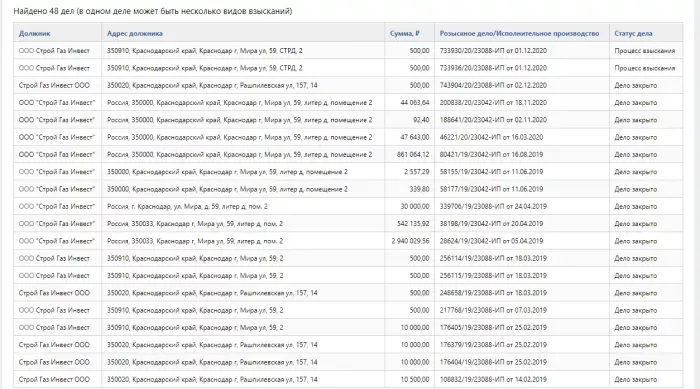Select case number 80421/19/23042-ИП от 16.08.2019
Image resolution: width=700 pixels, height=389 pixels.
491,155
